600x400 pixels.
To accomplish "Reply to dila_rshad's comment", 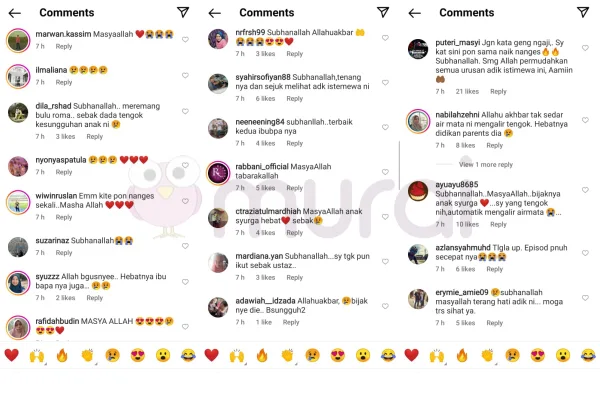I will point(95,136).
